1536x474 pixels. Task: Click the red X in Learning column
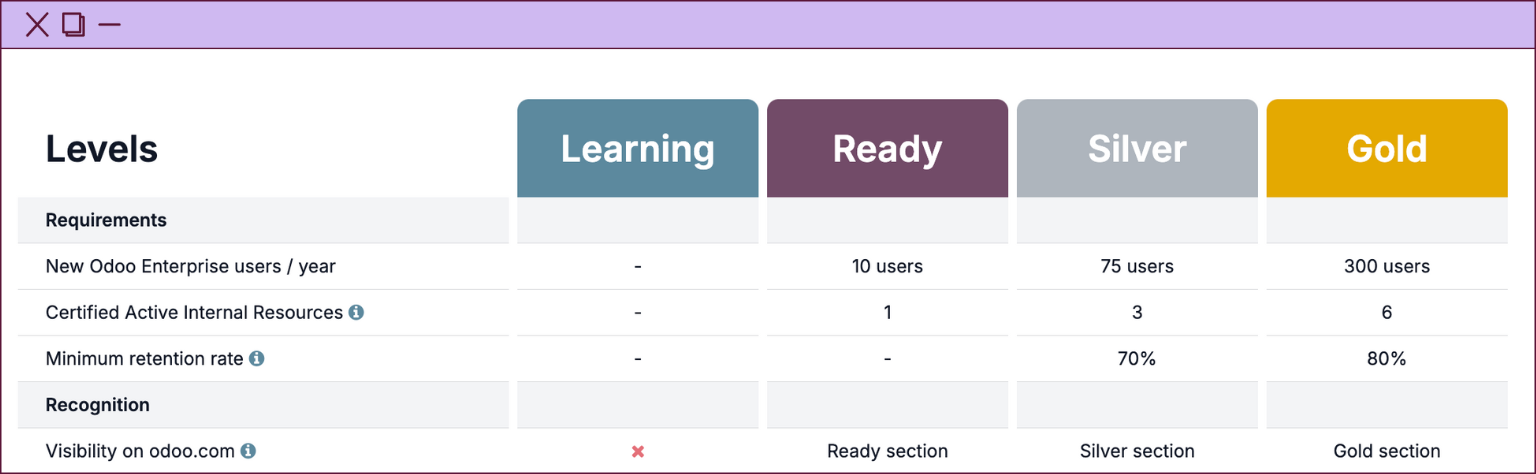click(x=638, y=452)
